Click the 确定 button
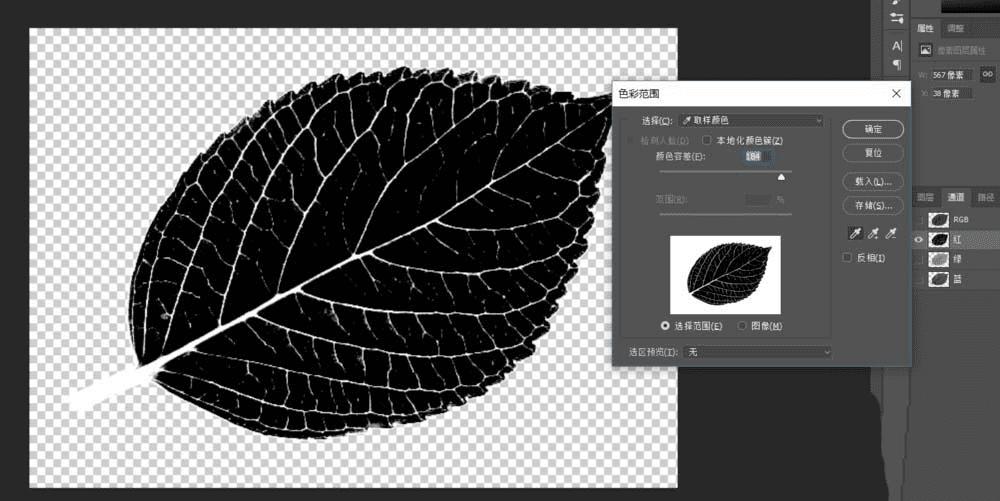Image resolution: width=1000 pixels, height=501 pixels. [x=873, y=129]
